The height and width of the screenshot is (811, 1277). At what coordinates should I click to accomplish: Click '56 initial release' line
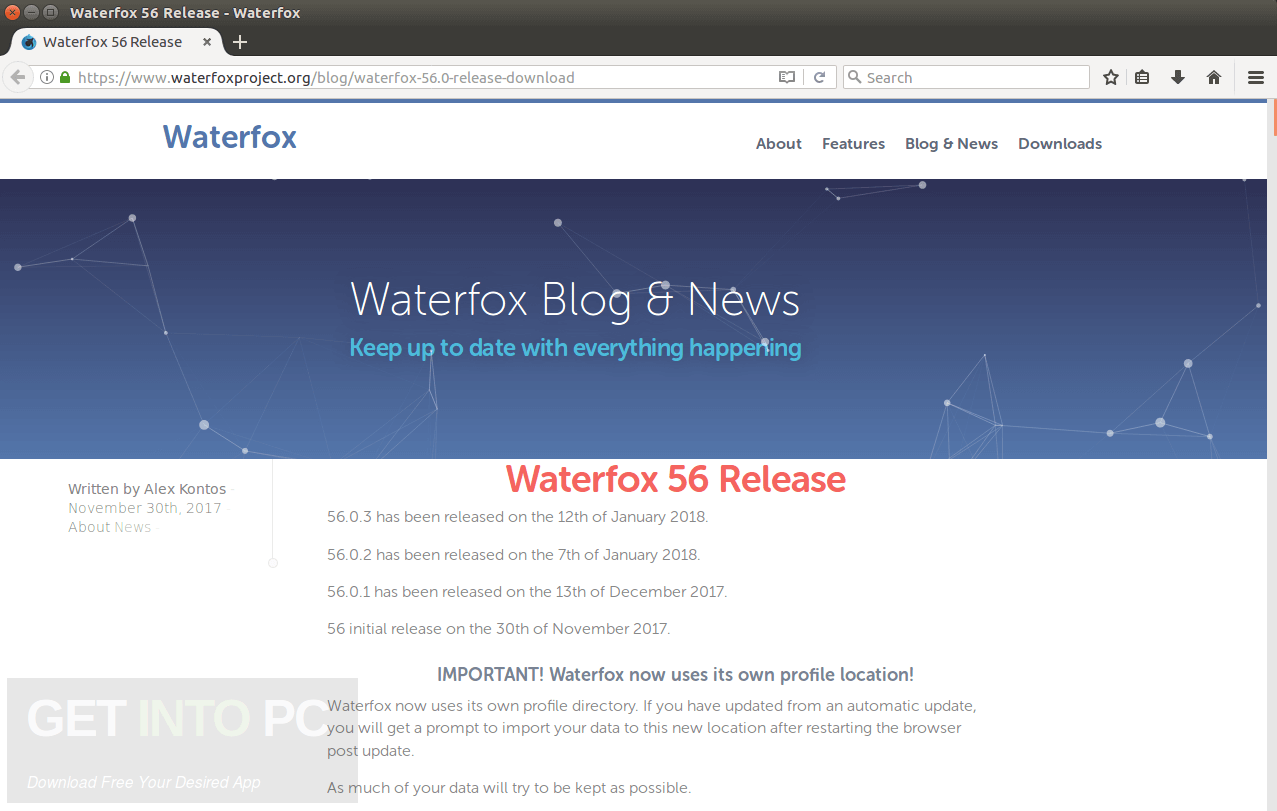click(498, 629)
